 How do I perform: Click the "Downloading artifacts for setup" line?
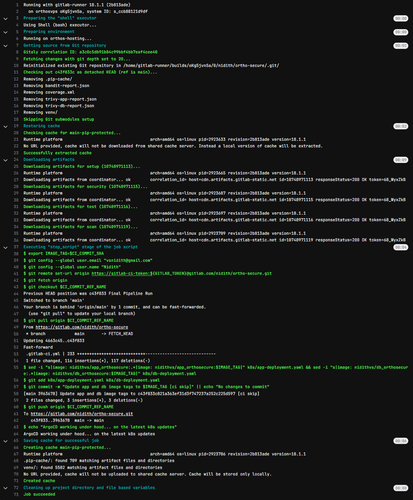click(x=82, y=166)
